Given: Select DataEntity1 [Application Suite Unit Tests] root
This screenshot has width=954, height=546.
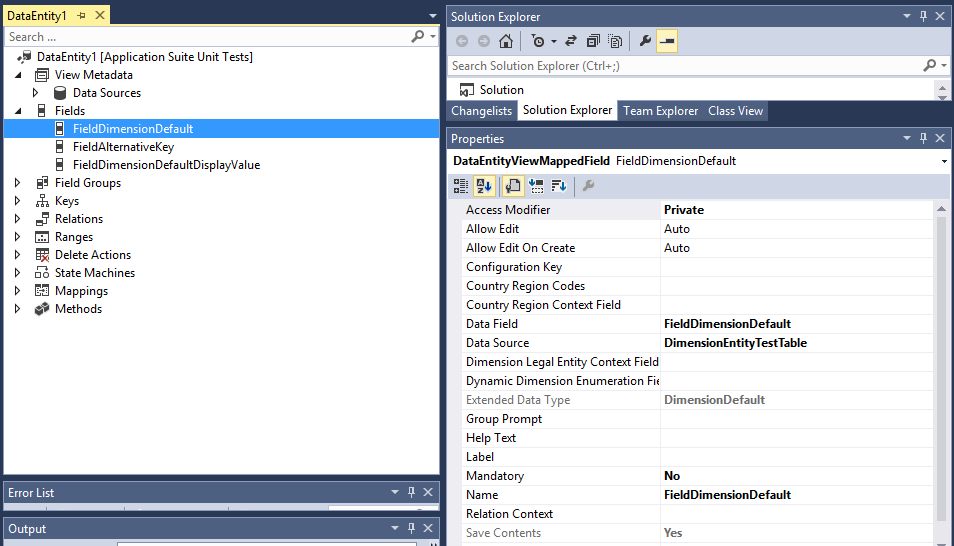Looking at the screenshot, I should pyautogui.click(x=145, y=57).
